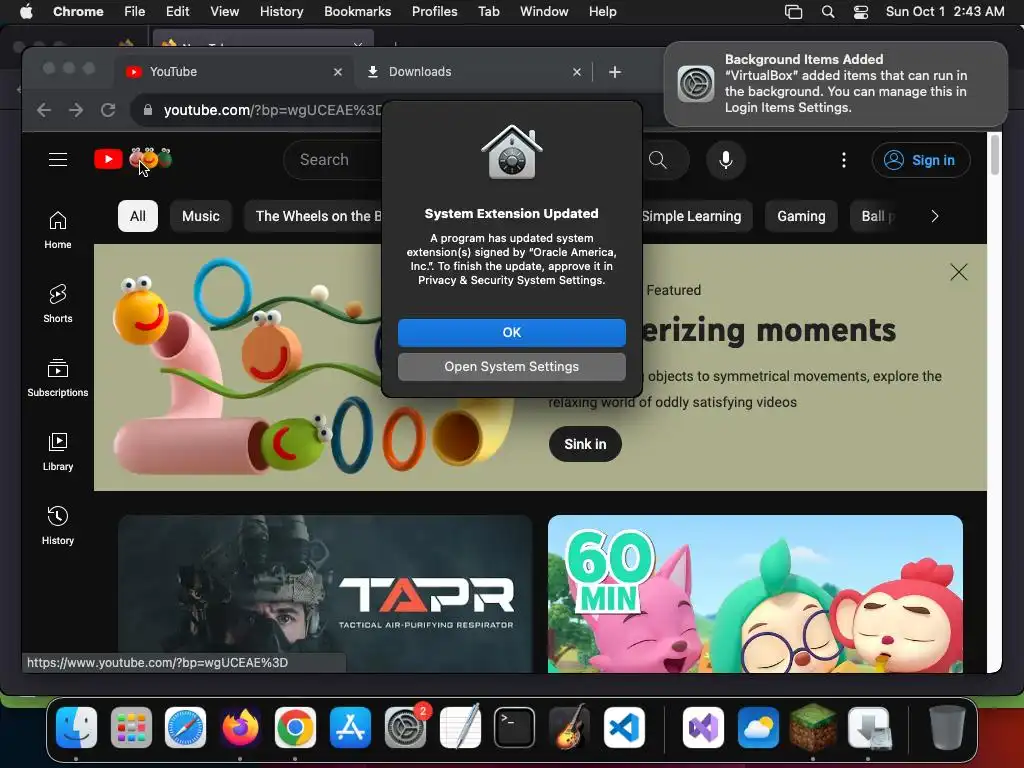1024x768 pixels.
Task: Click the browser back arrow
Action: coord(44,110)
